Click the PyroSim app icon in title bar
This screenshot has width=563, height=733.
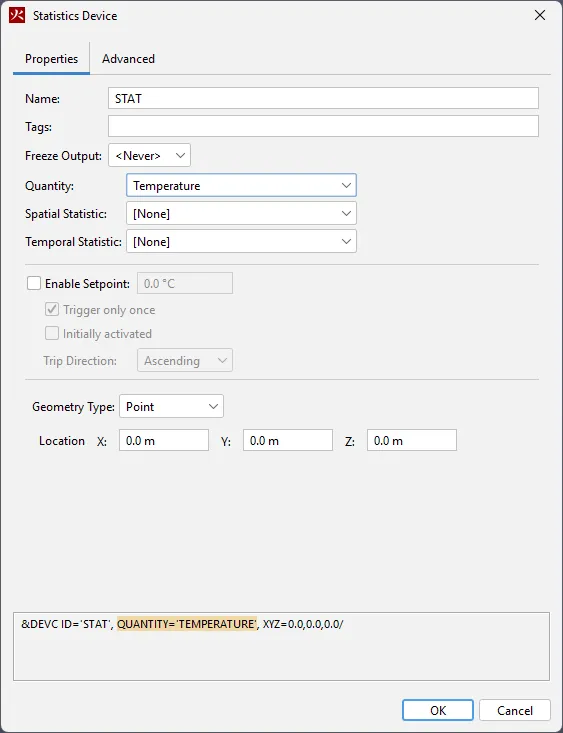click(17, 15)
